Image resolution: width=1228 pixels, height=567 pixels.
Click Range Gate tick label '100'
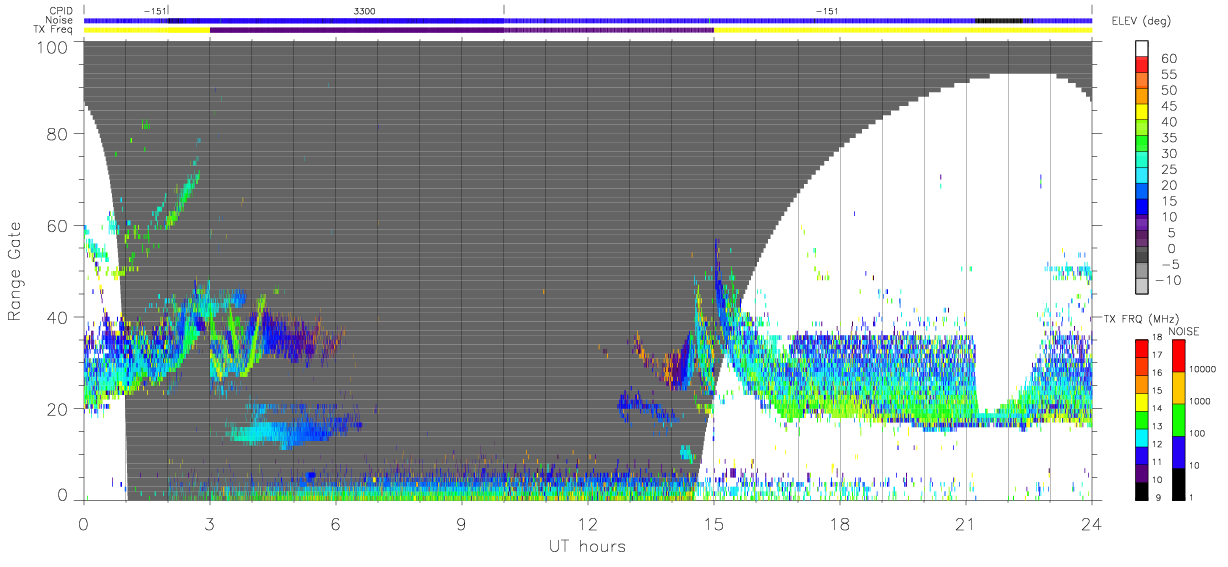point(52,47)
